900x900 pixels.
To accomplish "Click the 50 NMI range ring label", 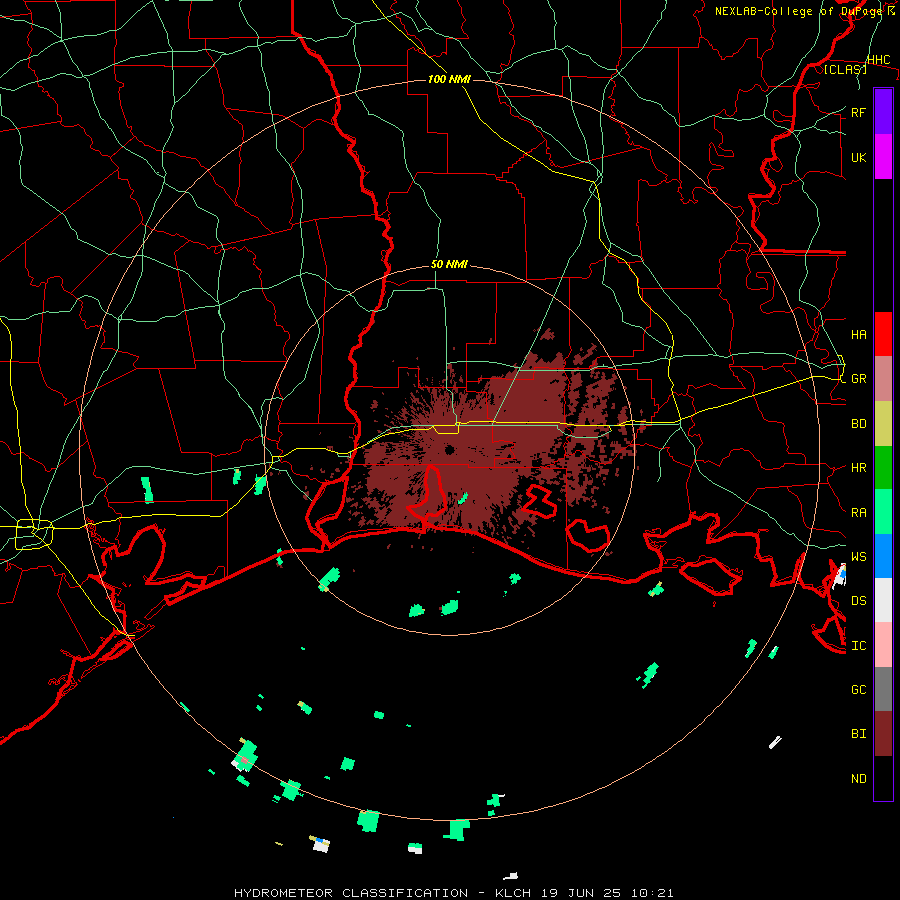I will point(449,265).
